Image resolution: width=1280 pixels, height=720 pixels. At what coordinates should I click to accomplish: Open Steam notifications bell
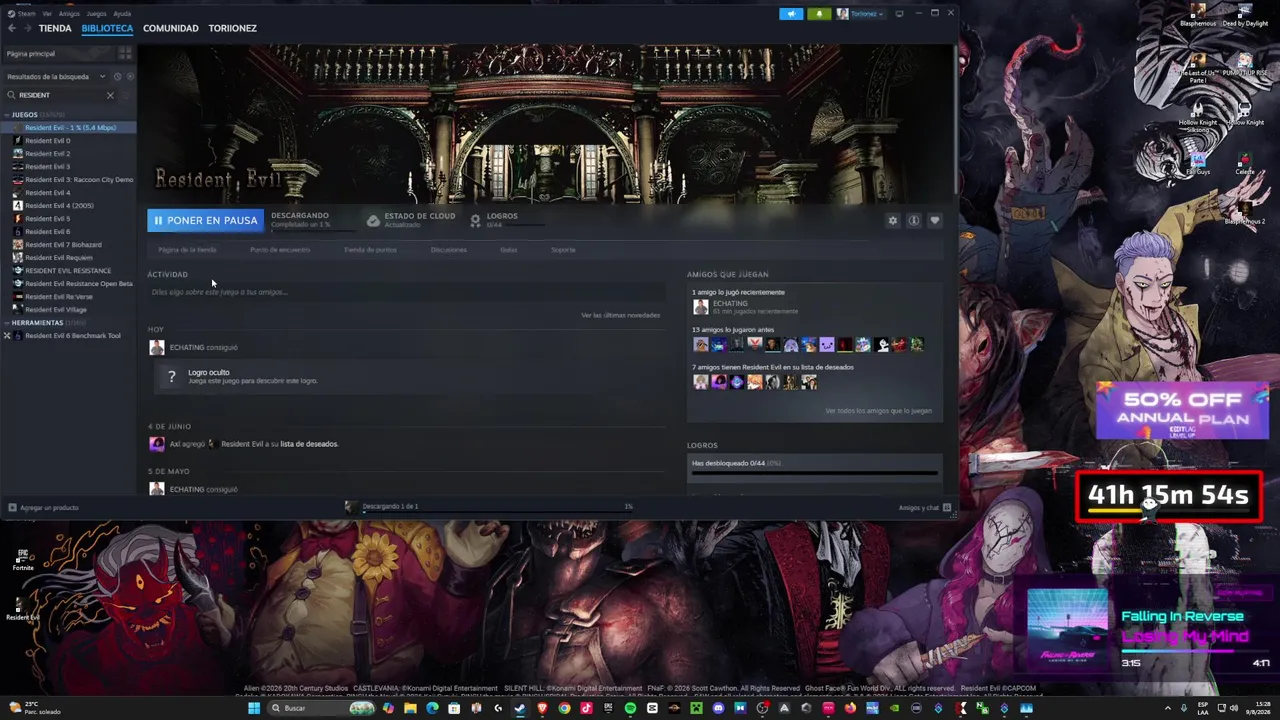(x=820, y=14)
